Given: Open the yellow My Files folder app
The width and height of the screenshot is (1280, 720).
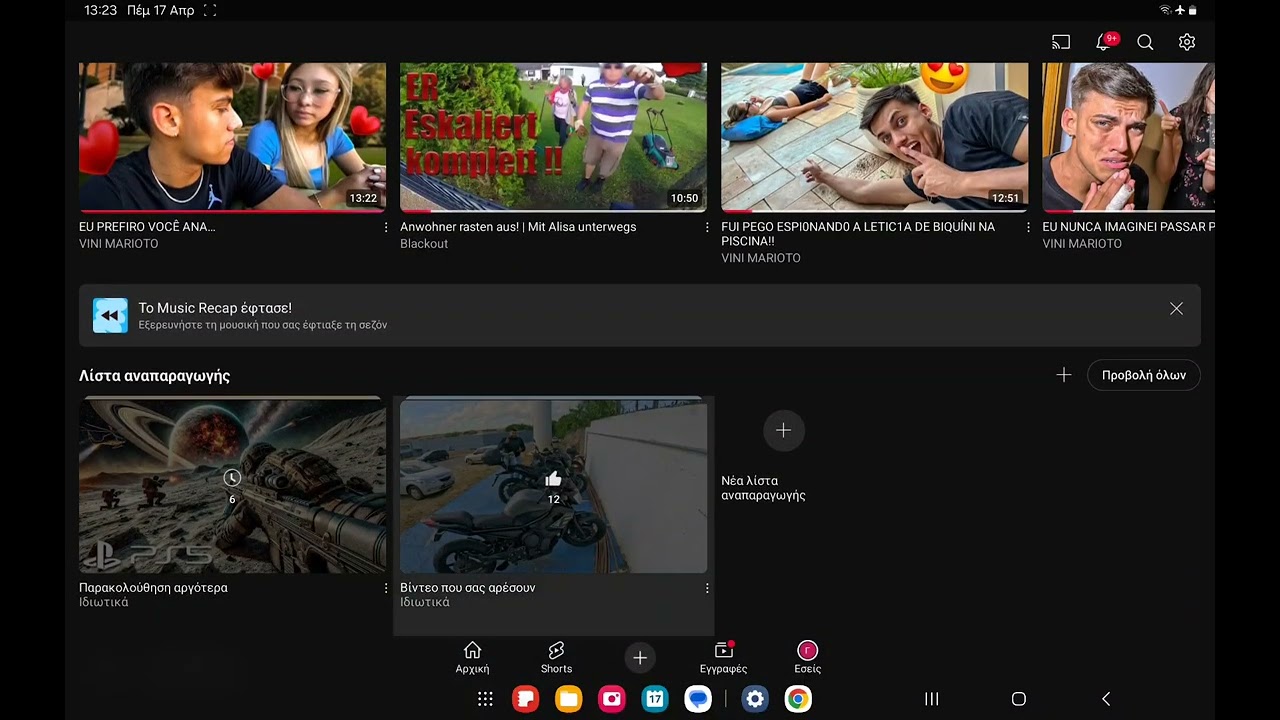Looking at the screenshot, I should (568, 699).
